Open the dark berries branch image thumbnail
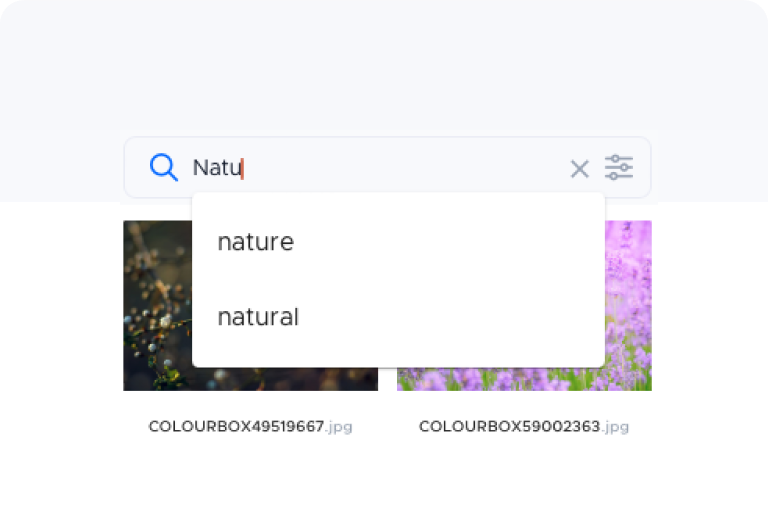Image resolution: width=768 pixels, height=511 pixels. click(158, 305)
